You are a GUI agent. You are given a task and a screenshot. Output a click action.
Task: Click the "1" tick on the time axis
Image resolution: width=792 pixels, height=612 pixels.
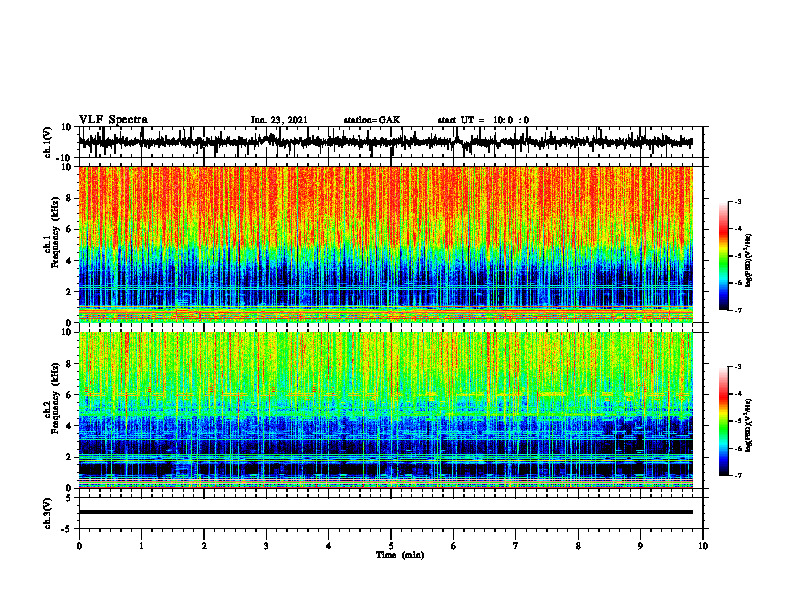pyautogui.click(x=141, y=546)
